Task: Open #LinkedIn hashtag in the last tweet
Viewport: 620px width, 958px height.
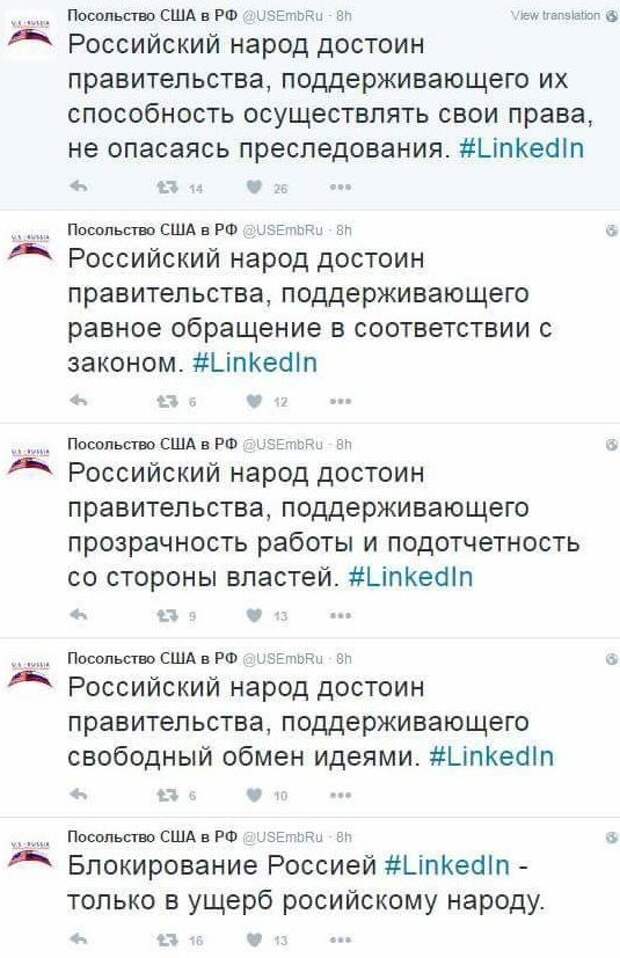Action: (446, 864)
